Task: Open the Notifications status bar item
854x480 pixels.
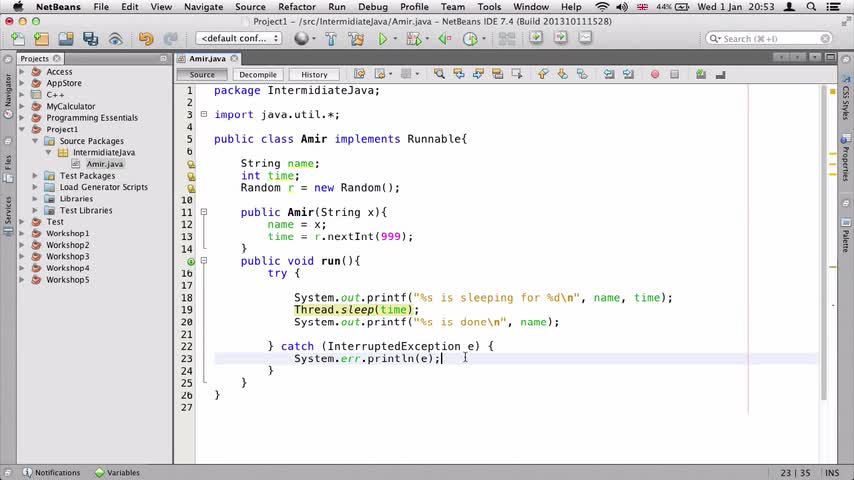Action: pos(51,472)
